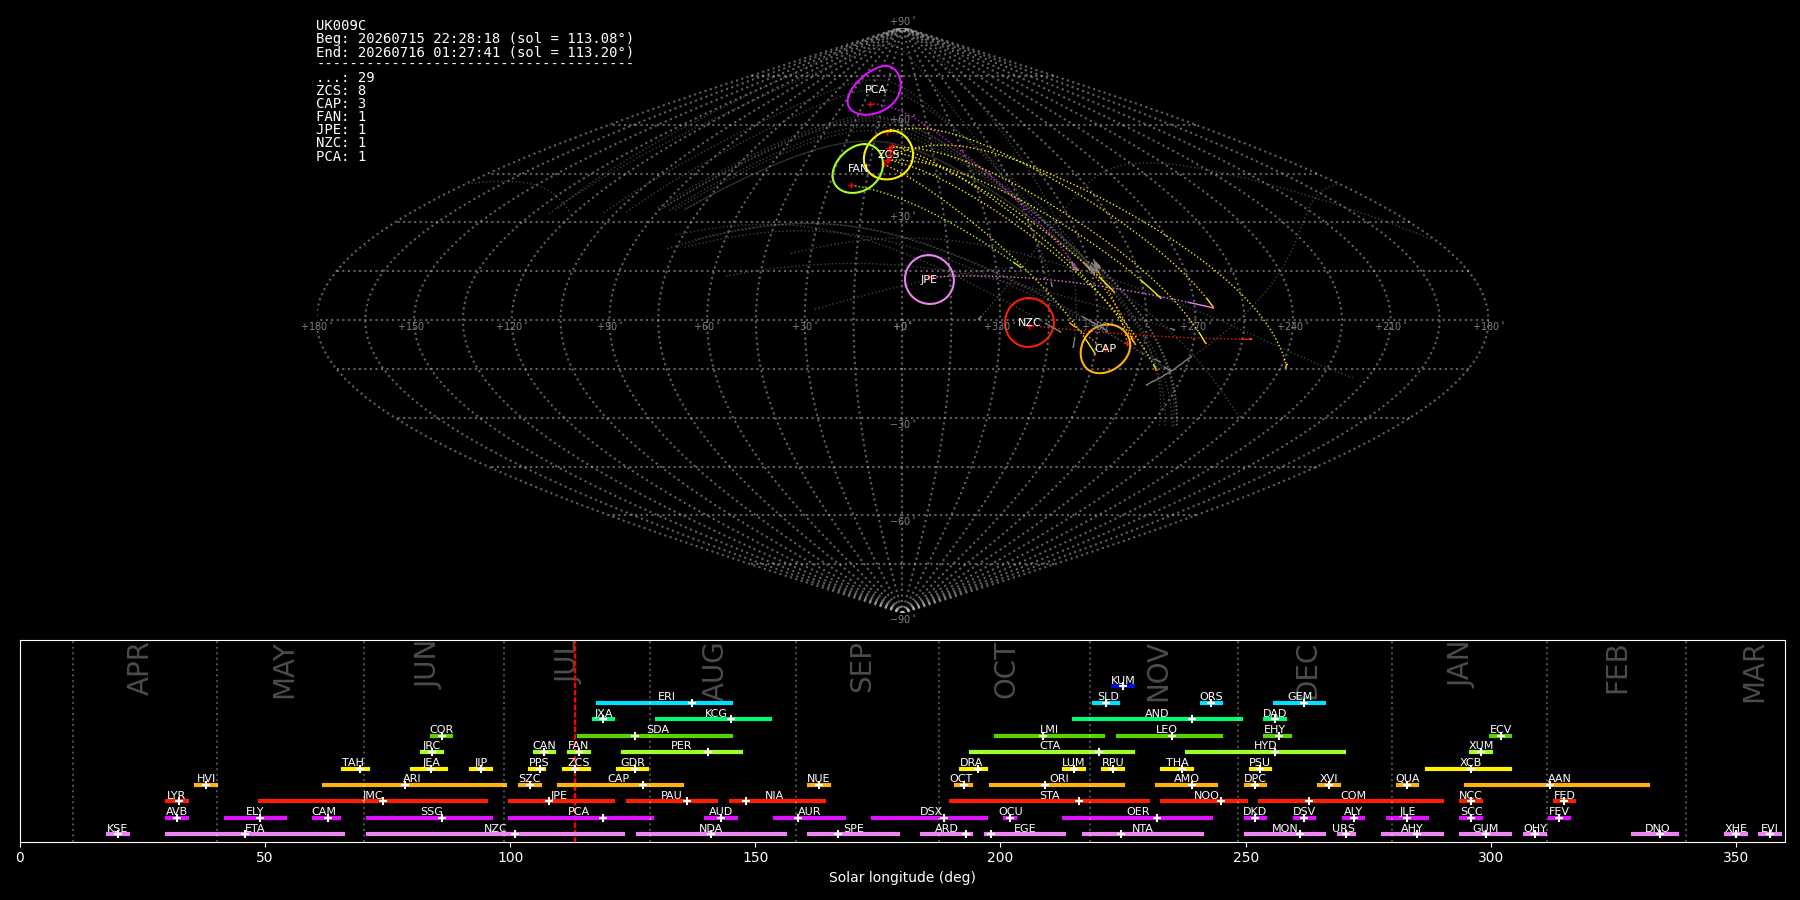Select the NTA pink shower bar
The image size is (1800, 900).
point(1142,834)
